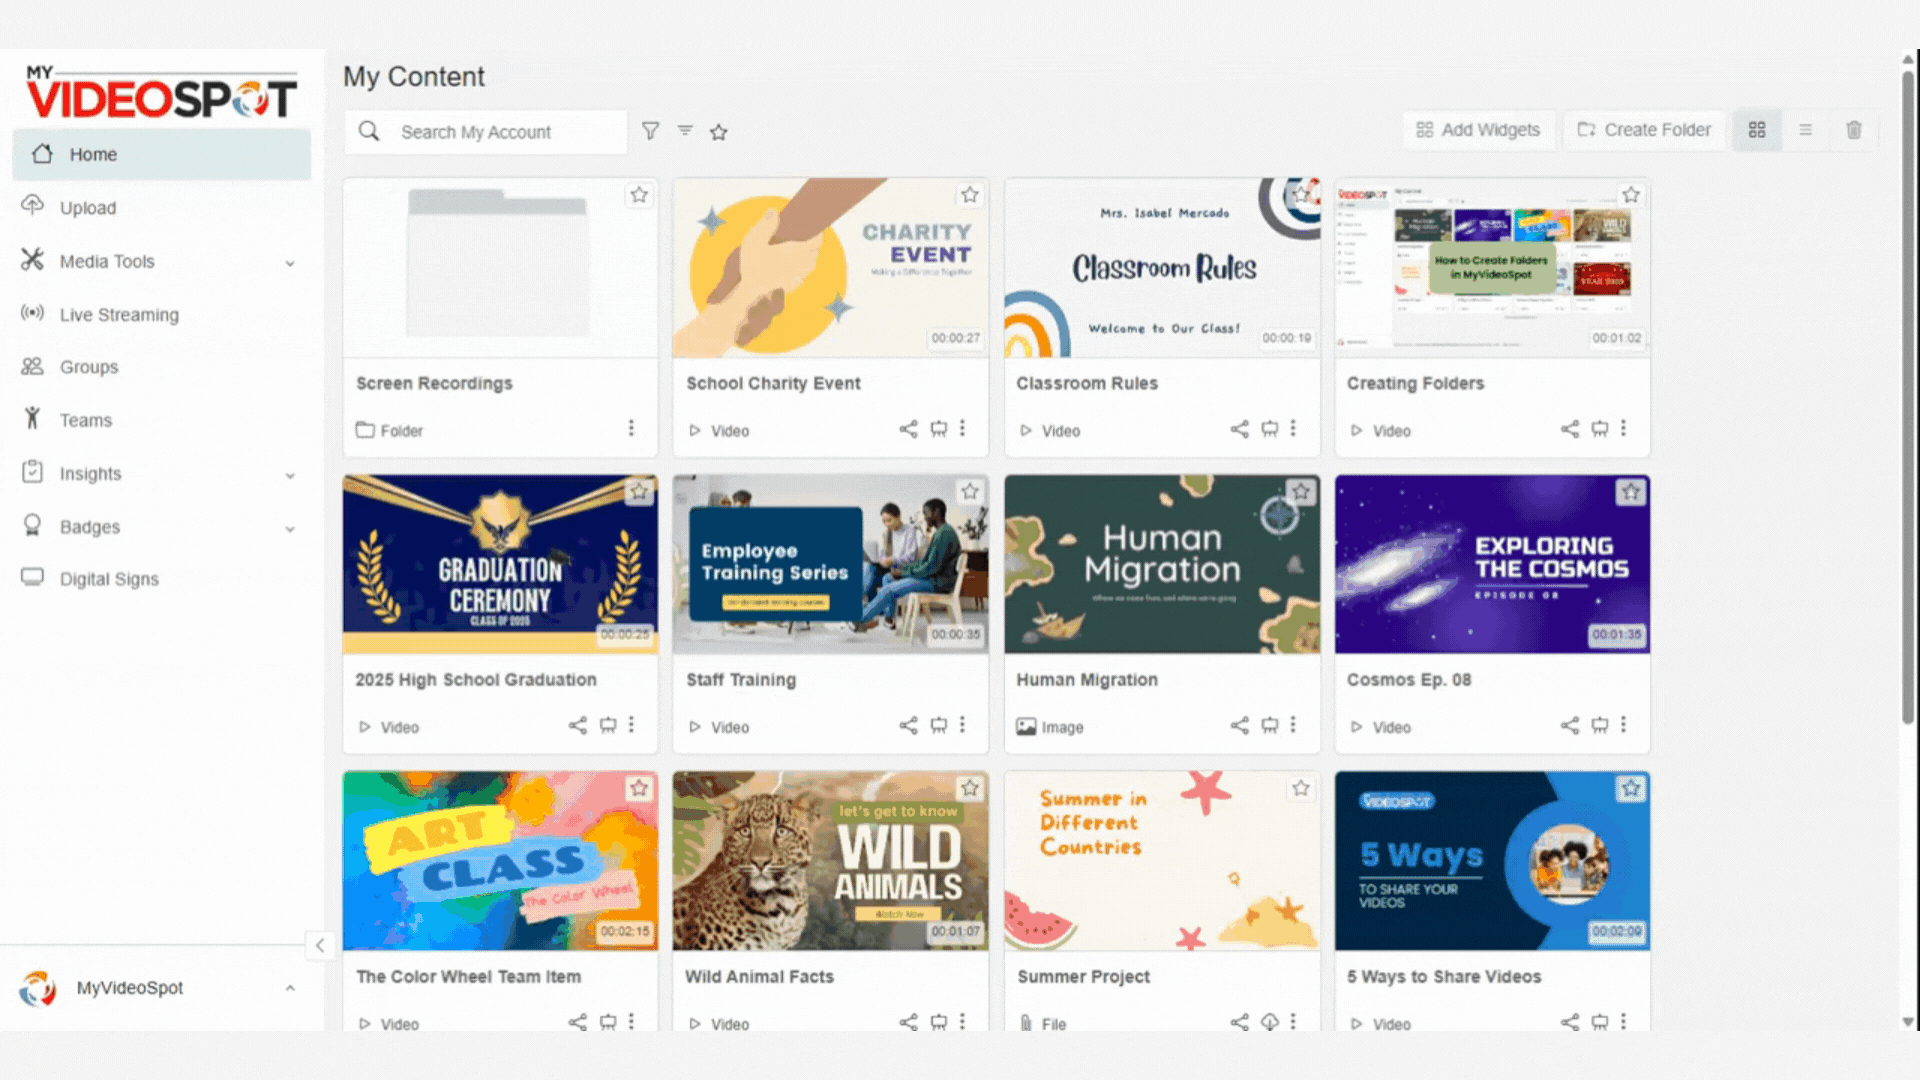Open the Digital Signs page
The height and width of the screenshot is (1080, 1920).
pyautogui.click(x=109, y=579)
